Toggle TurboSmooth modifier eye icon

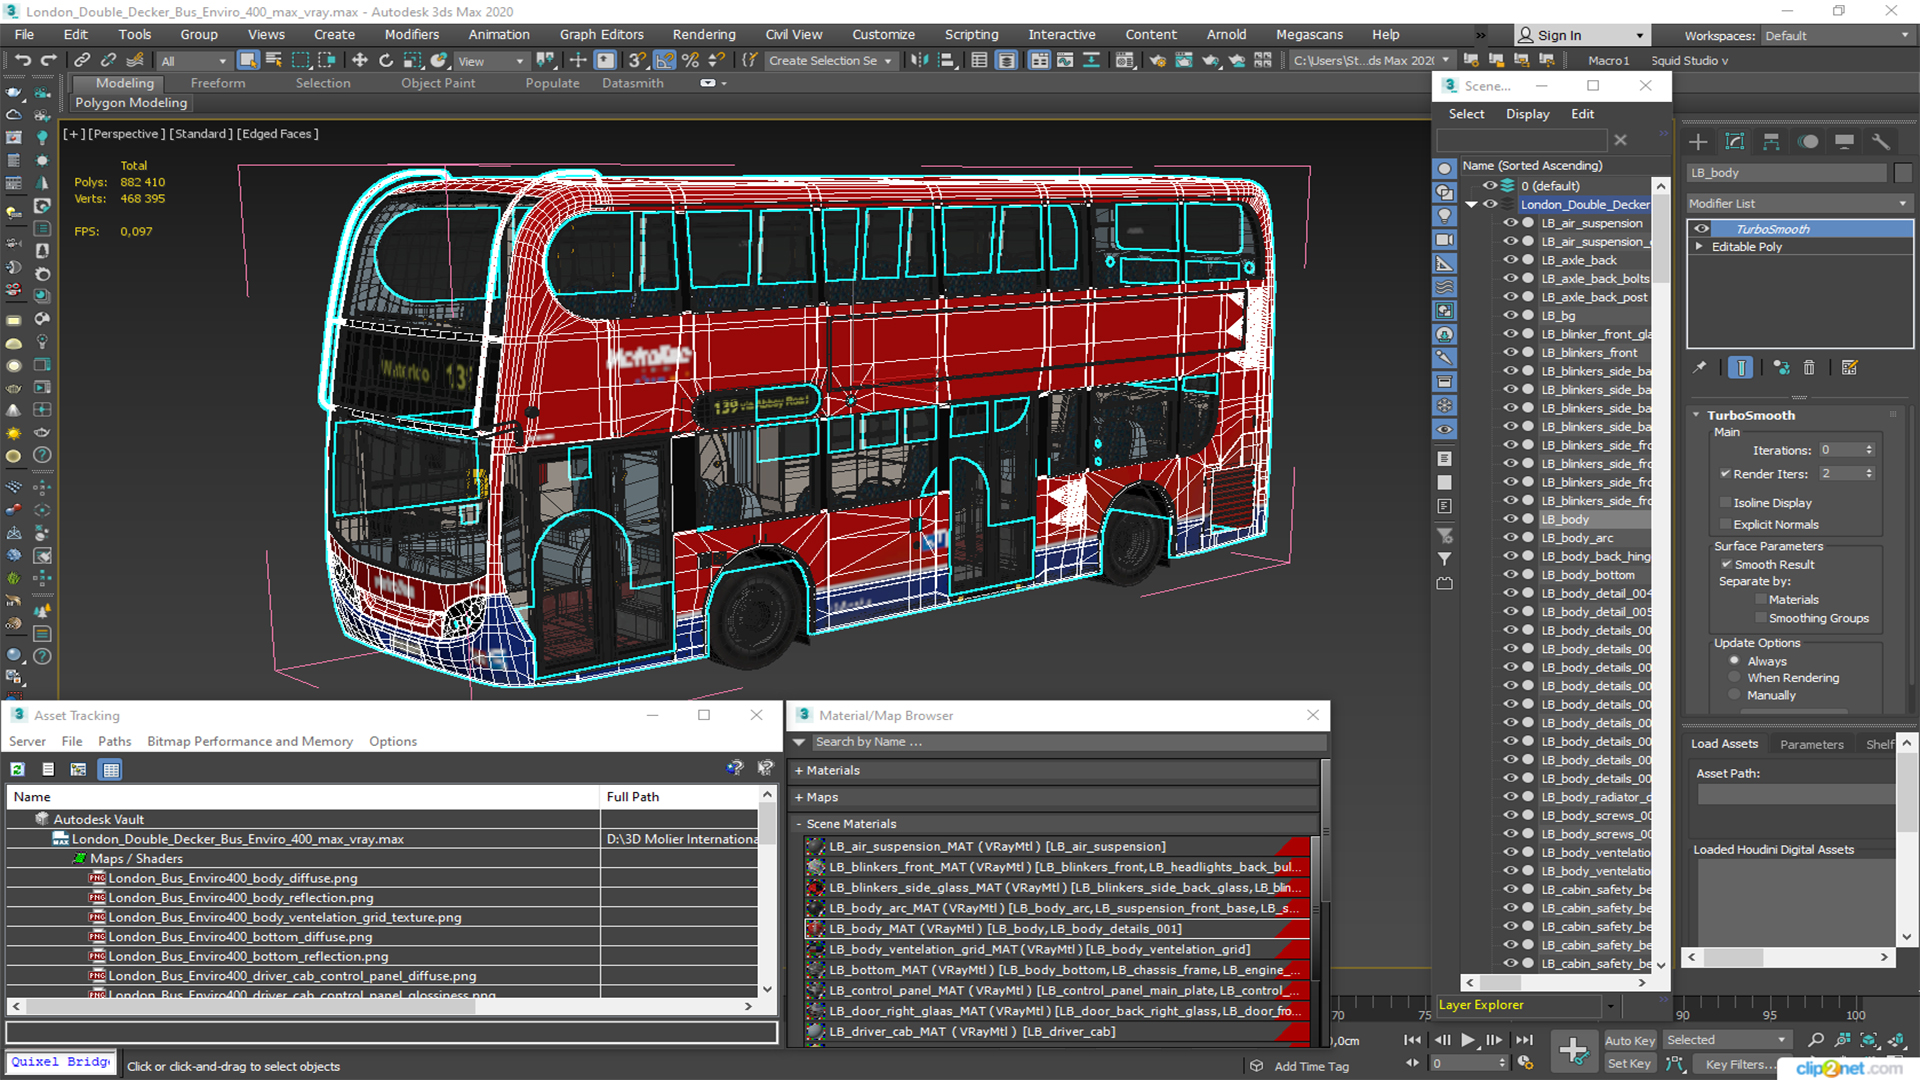coord(1701,229)
